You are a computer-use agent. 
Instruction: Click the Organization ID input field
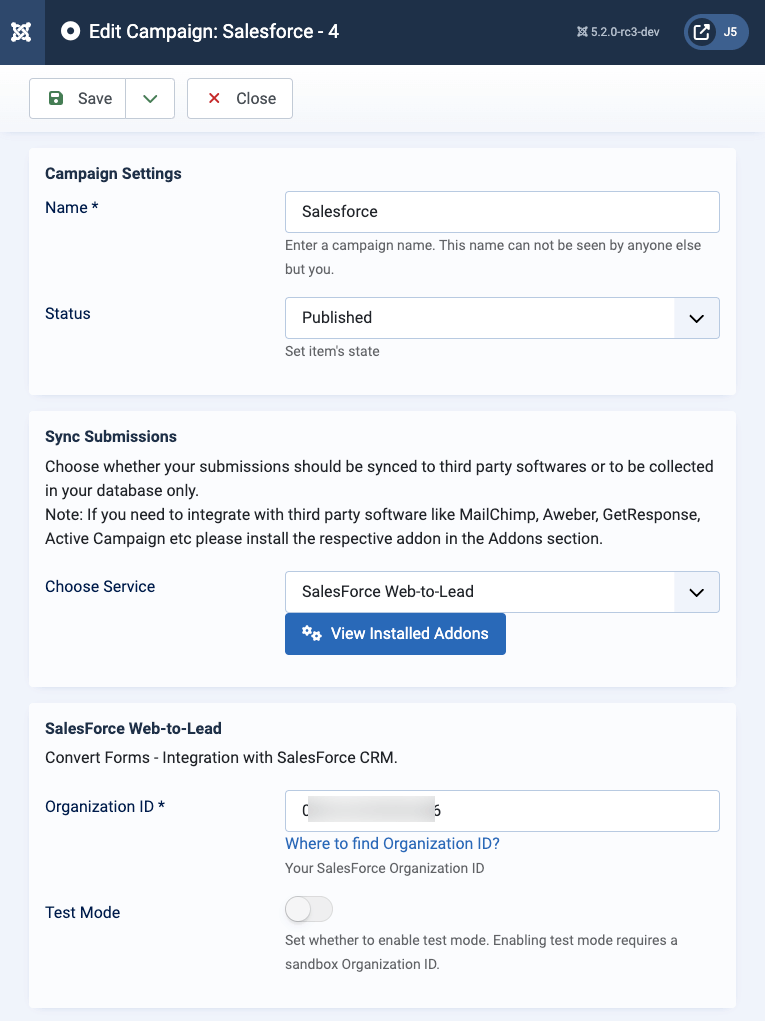pos(502,811)
